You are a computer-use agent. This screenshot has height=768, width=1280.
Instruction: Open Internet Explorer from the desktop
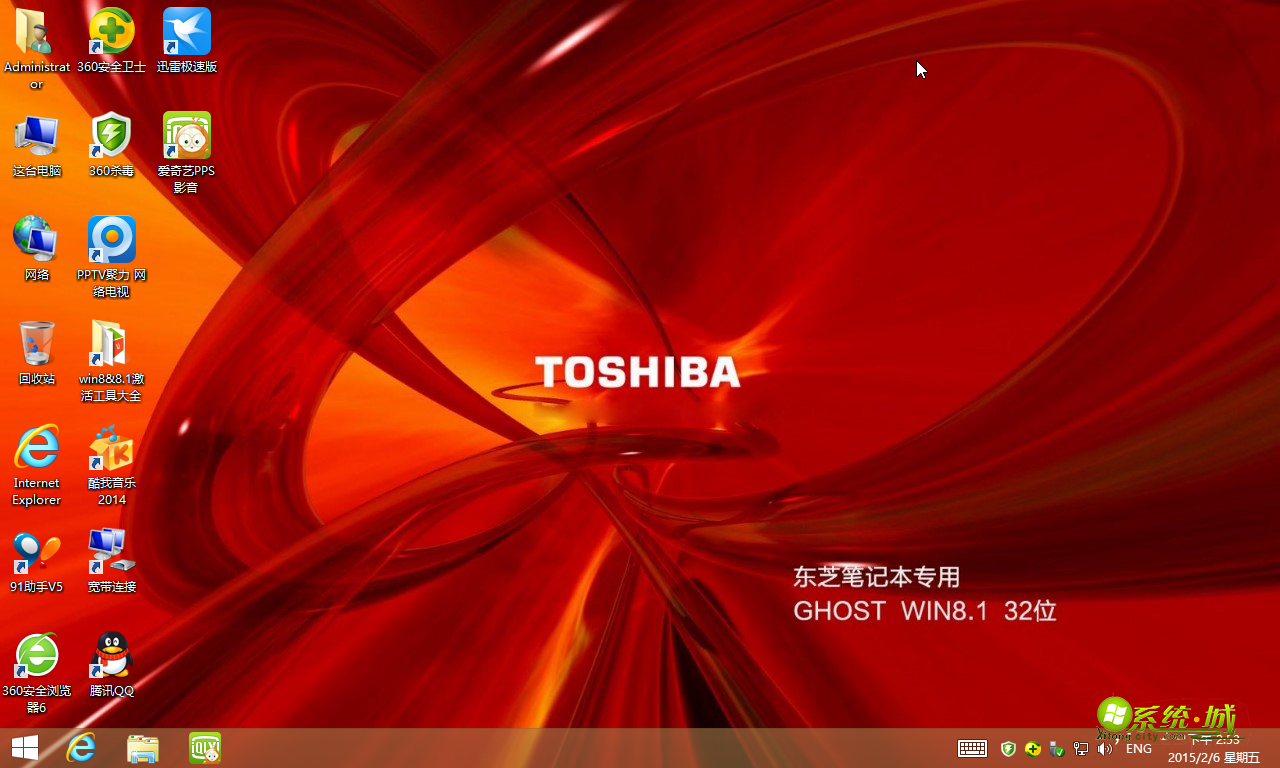37,448
